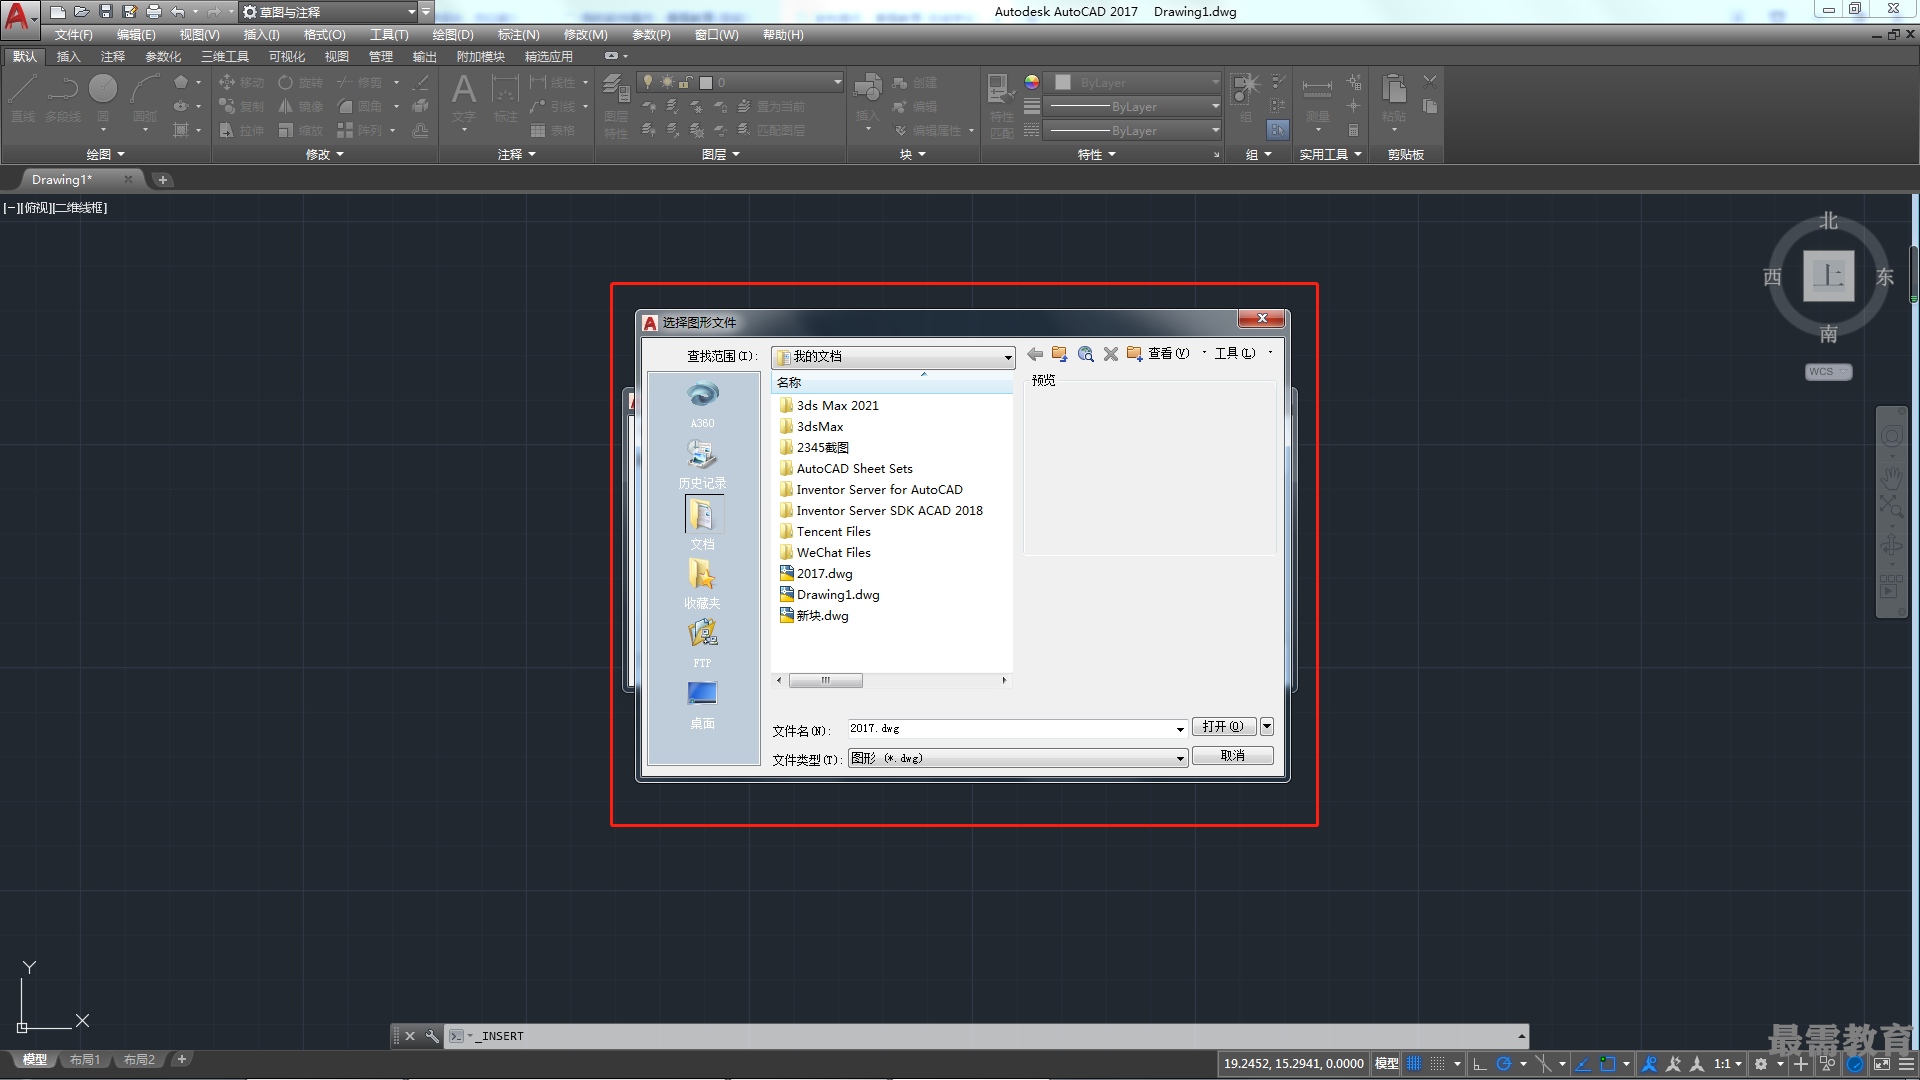
Task: Click the color wheel icon in properties panel
Action: coord(1032,82)
